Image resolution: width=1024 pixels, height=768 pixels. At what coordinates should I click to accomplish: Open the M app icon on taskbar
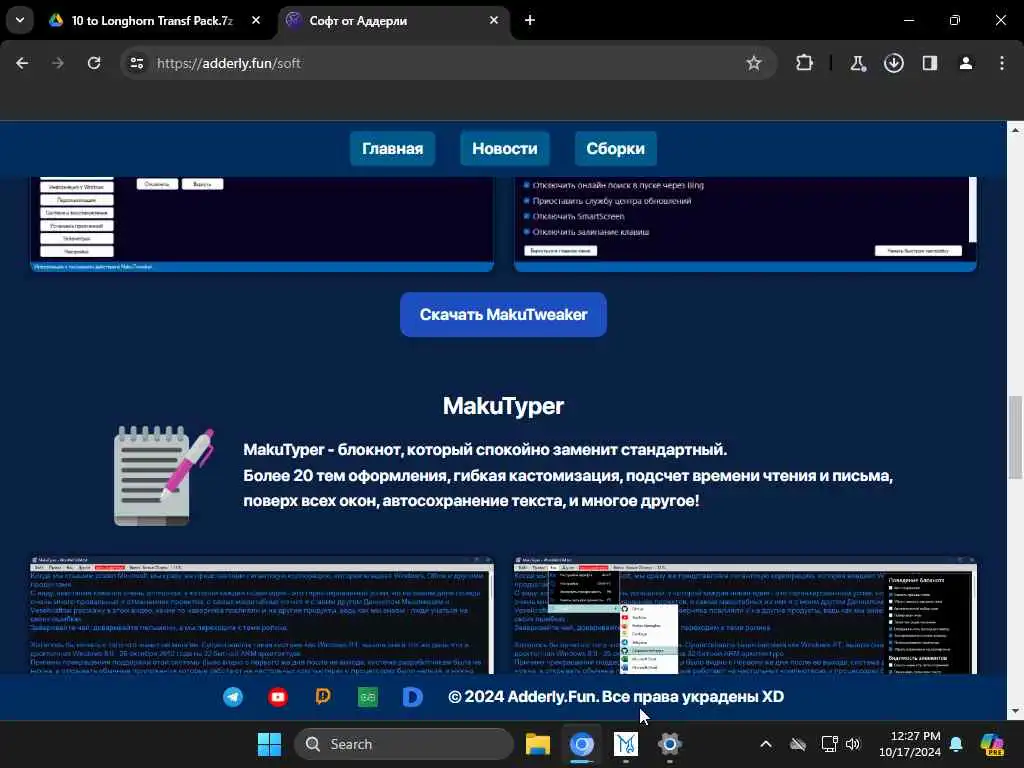point(626,744)
